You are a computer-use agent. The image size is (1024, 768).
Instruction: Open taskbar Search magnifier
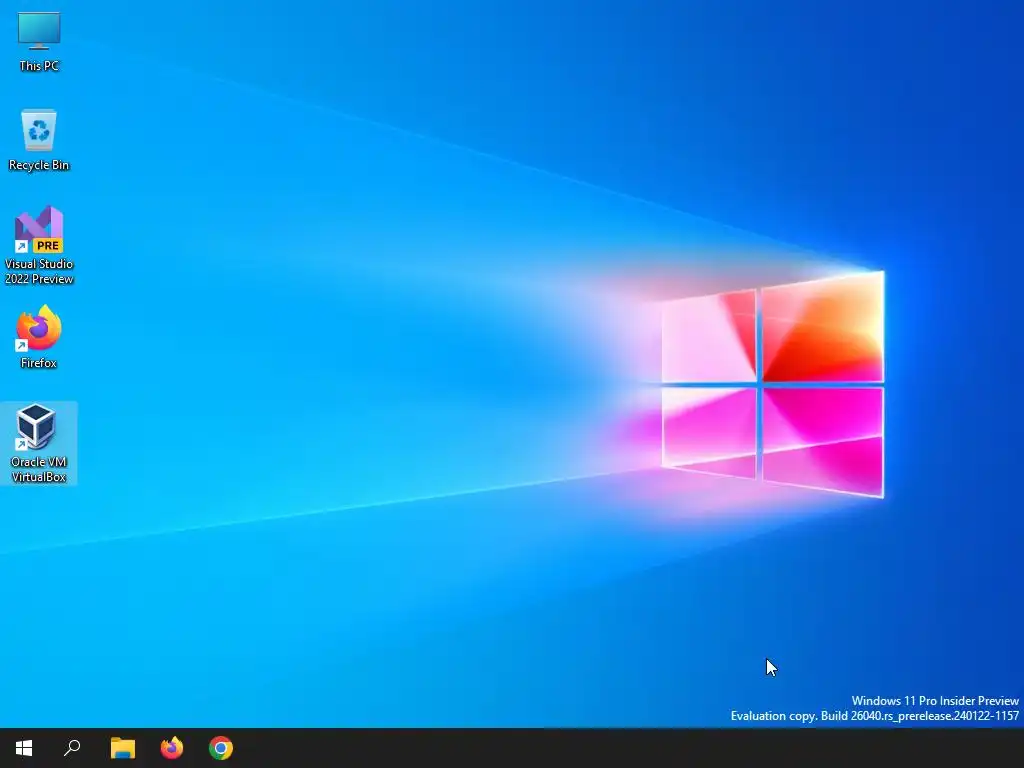tap(72, 748)
